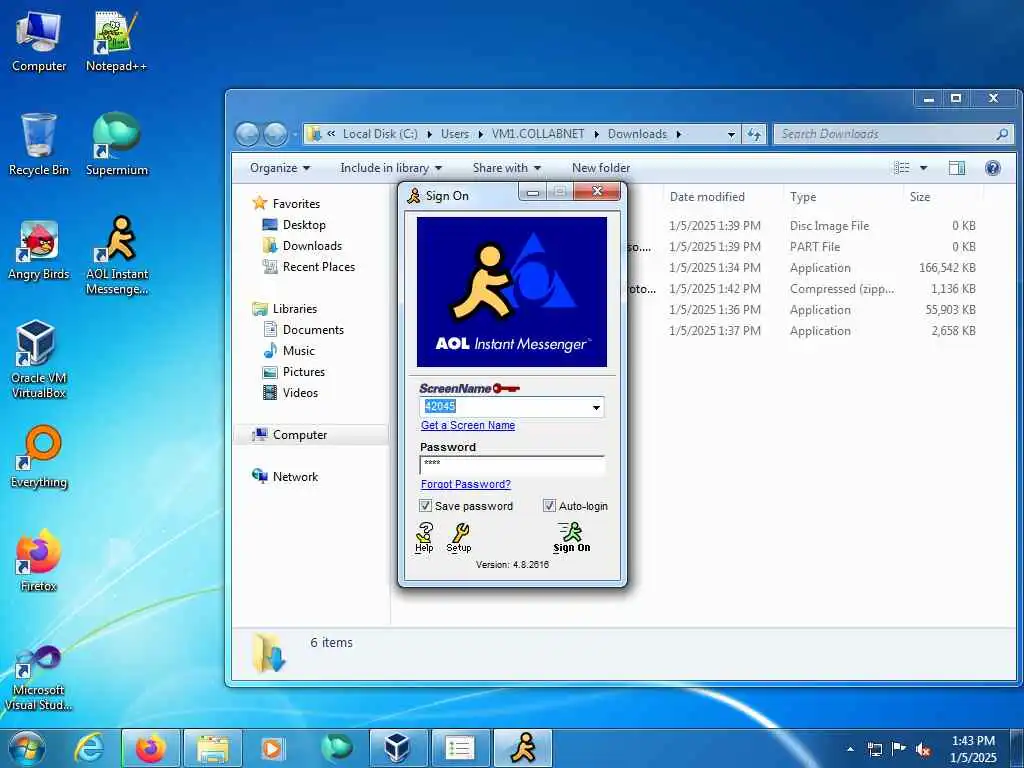Image resolution: width=1024 pixels, height=768 pixels.
Task: Click the Password input field
Action: click(512, 464)
